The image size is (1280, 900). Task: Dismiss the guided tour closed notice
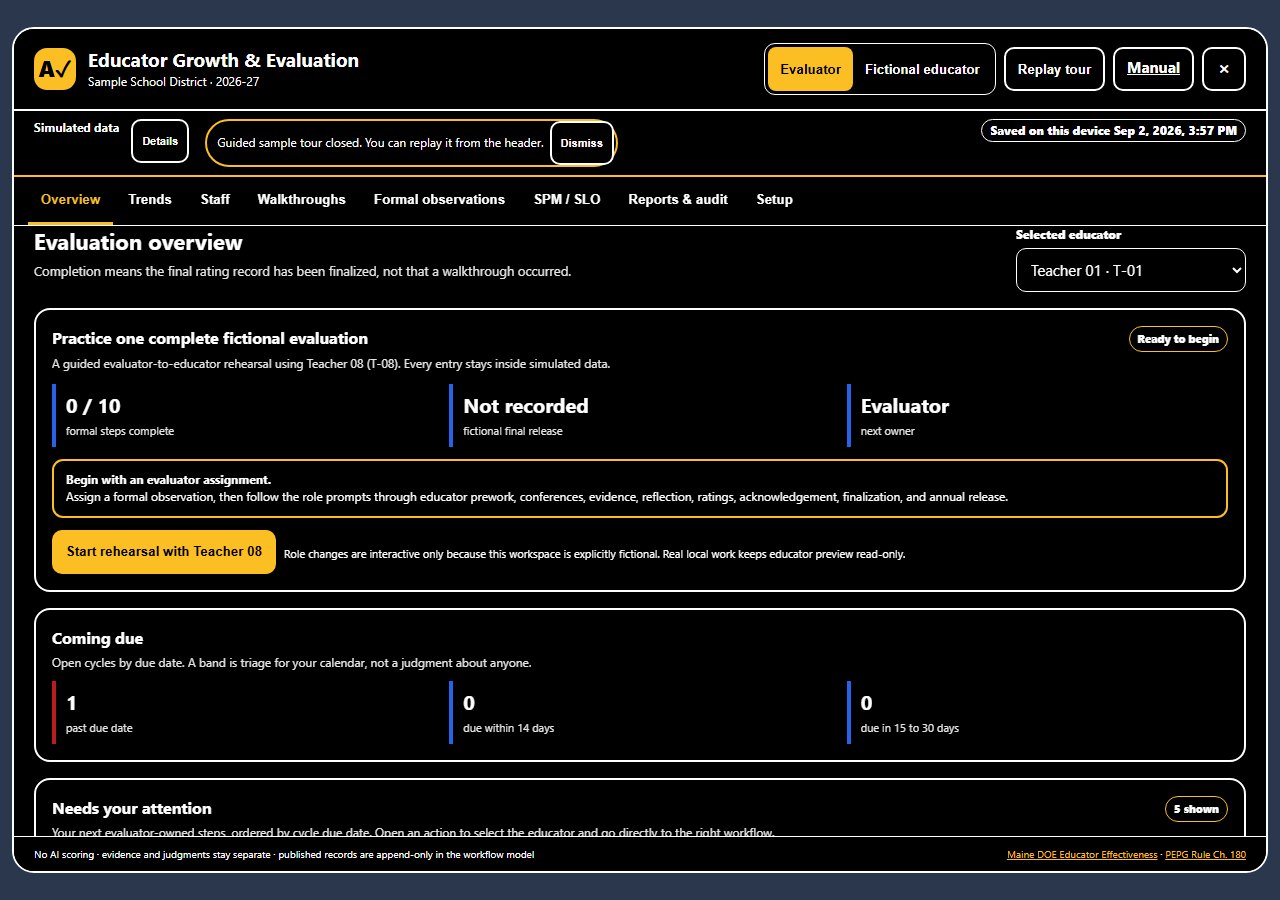tap(582, 143)
